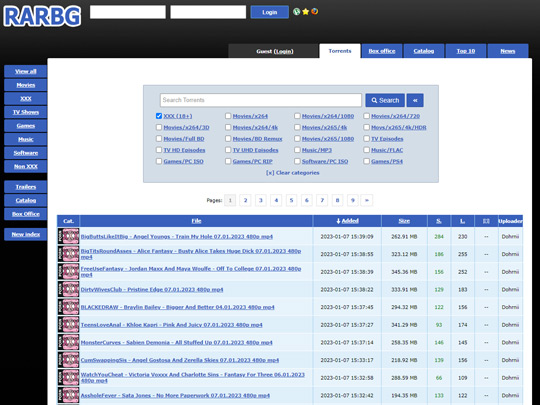Screen dimensions: 540x405
Task: Go to the Top 10 tab
Action: 466,51
